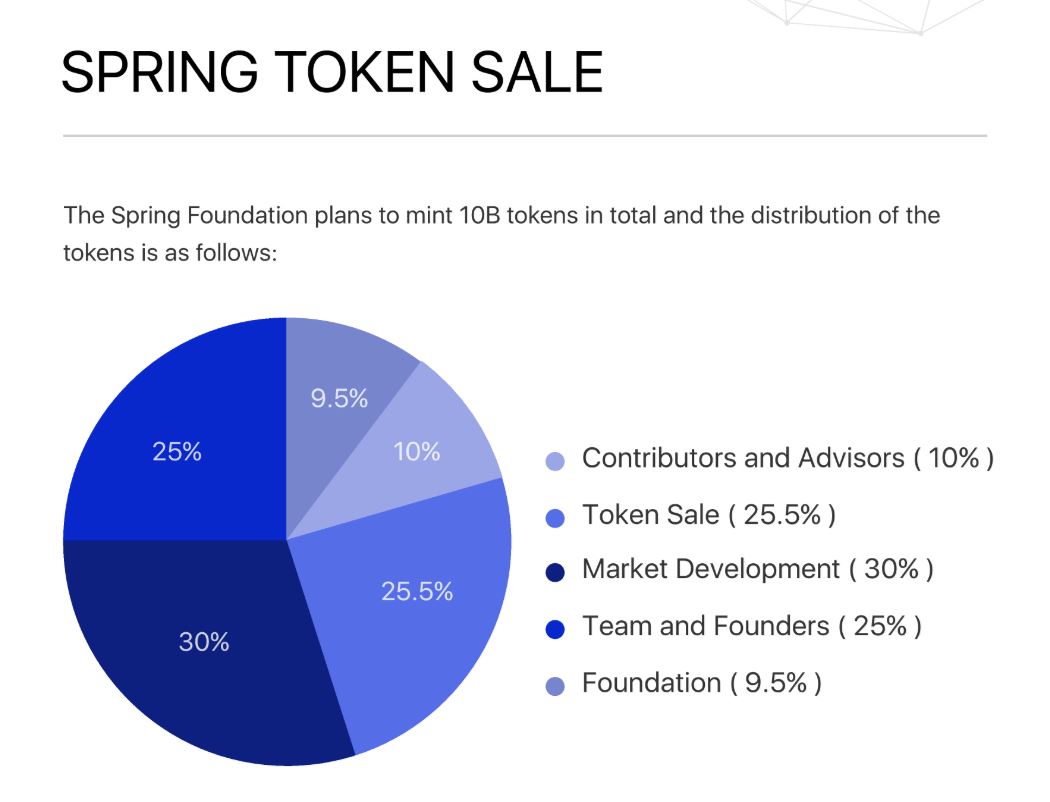Click the Spring Foundation description paragraph
1050x802 pixels.
[x=502, y=234]
